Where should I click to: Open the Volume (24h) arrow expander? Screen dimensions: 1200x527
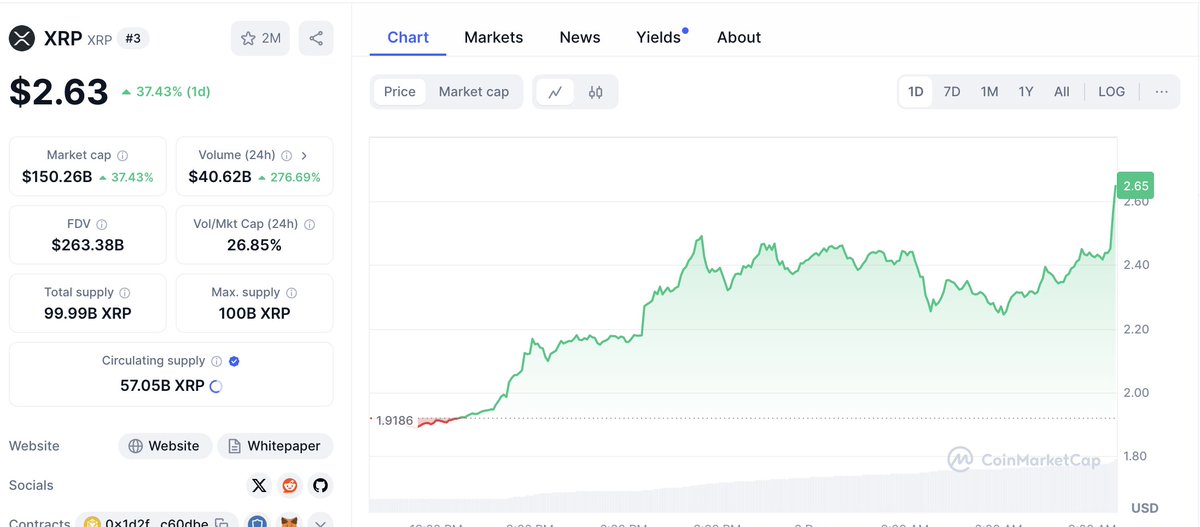pos(304,156)
